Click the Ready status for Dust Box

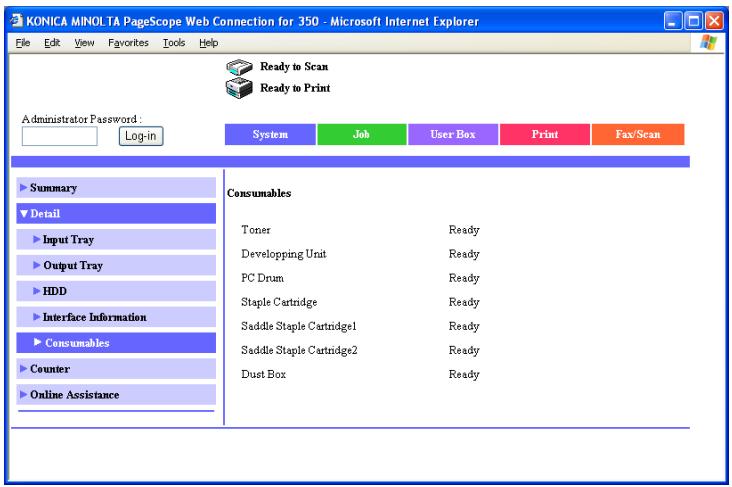[x=464, y=374]
